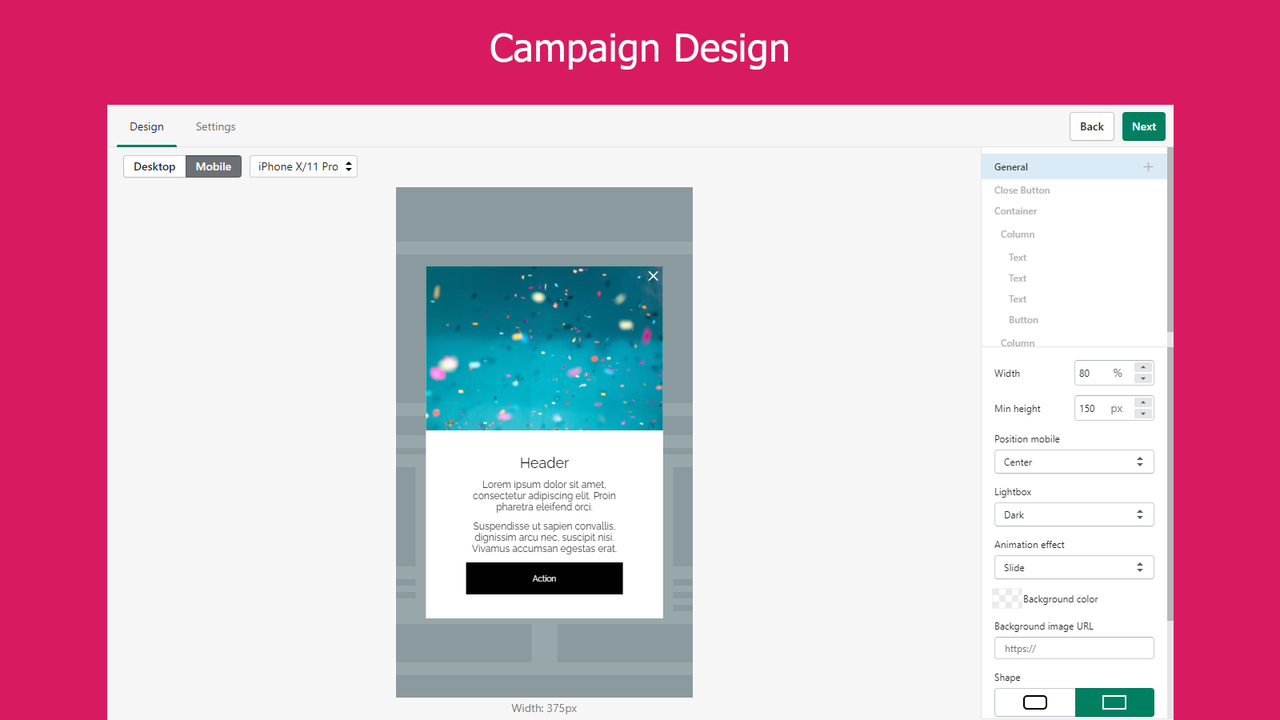Screen dimensions: 1280x720
Task: Click the Next button
Action: pyautogui.click(x=1143, y=126)
